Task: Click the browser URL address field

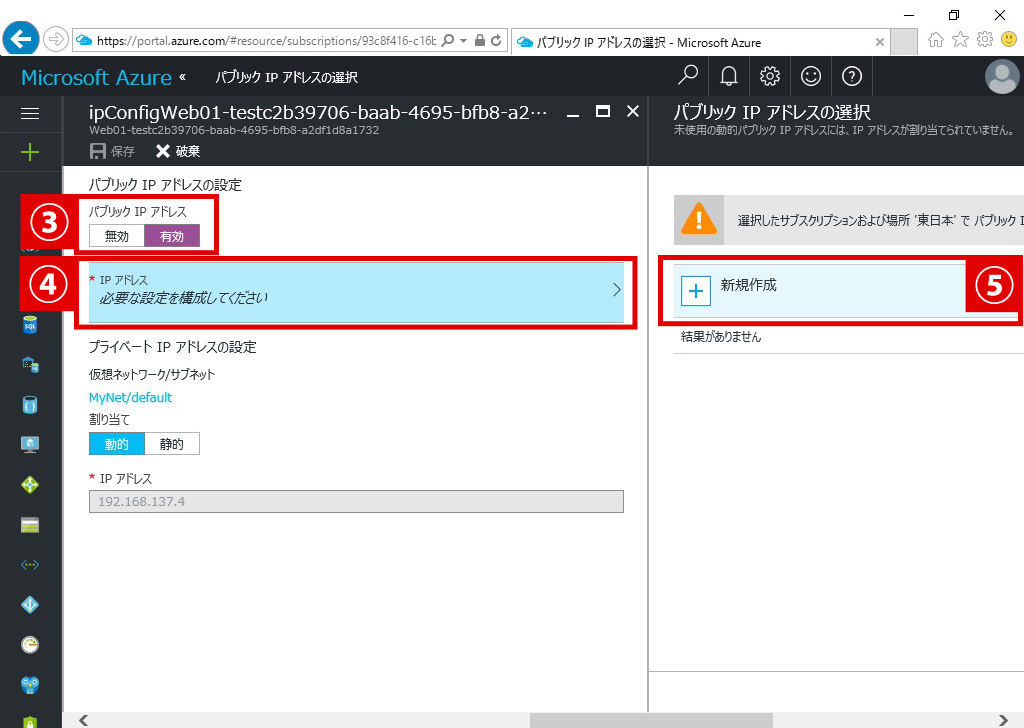Action: point(266,40)
